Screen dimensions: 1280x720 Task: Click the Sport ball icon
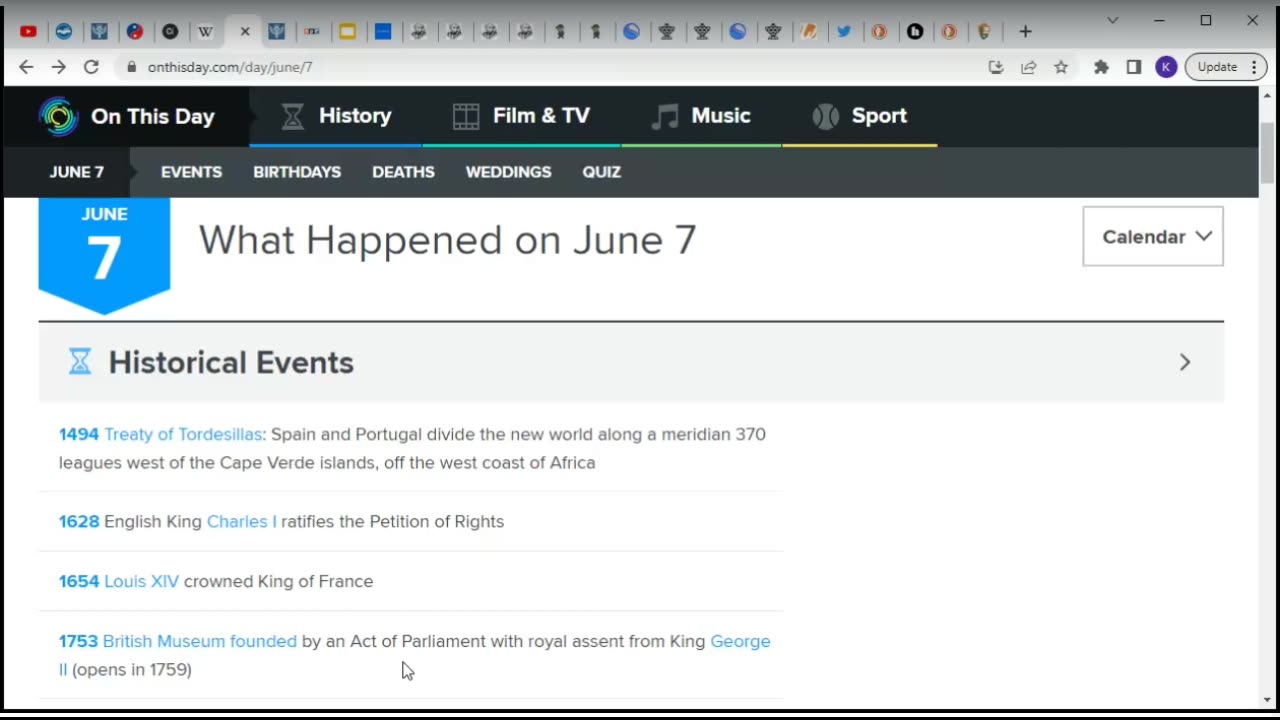[826, 116]
